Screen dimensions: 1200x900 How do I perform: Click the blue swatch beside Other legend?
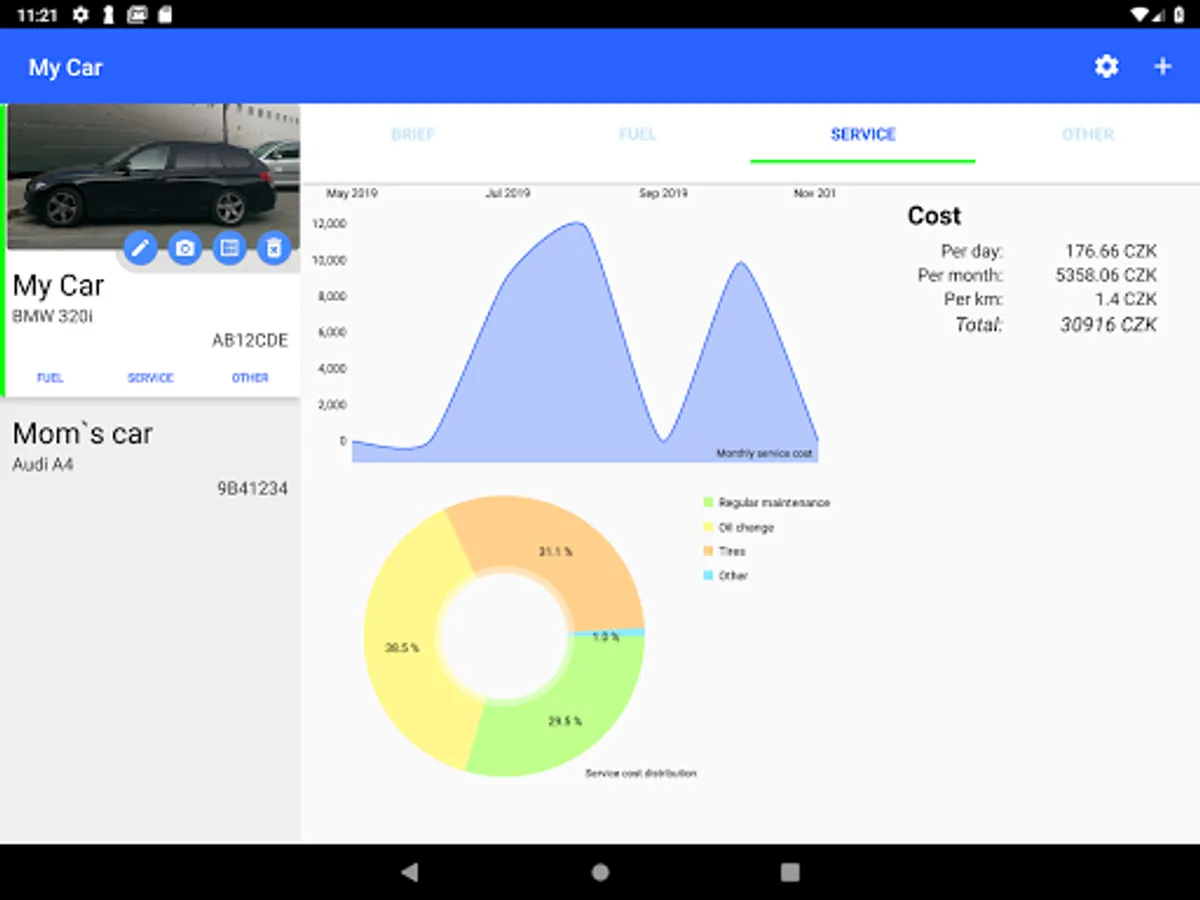coord(708,576)
